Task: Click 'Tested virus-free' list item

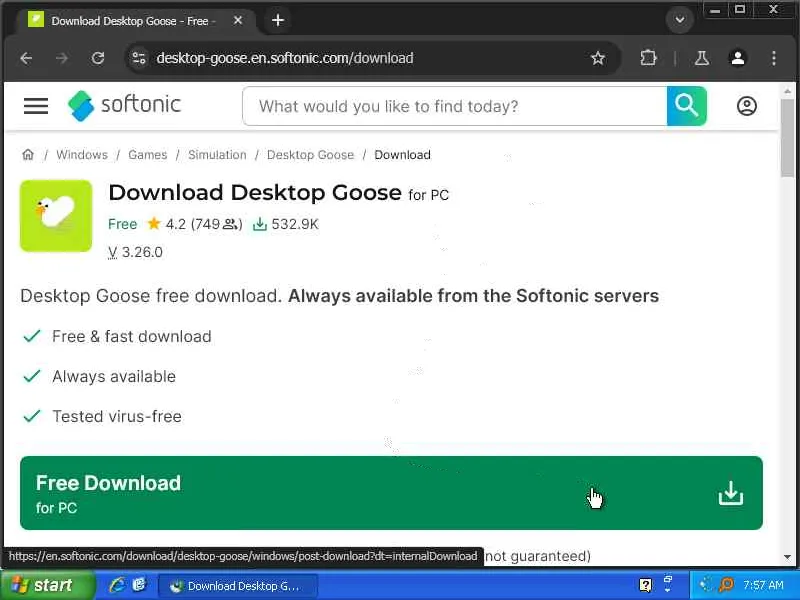Action: [x=117, y=416]
